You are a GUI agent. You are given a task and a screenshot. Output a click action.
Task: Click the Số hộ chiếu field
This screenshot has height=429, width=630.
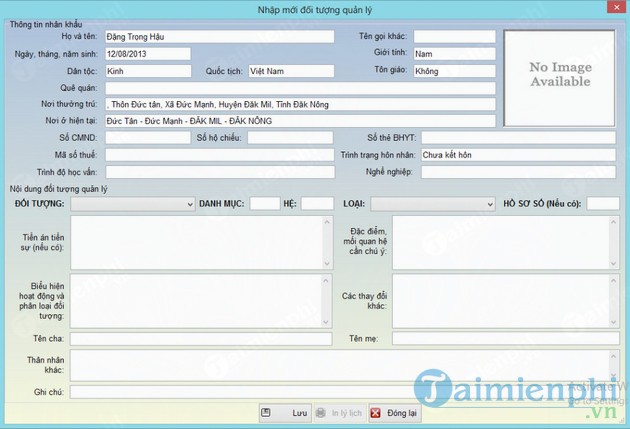pos(290,138)
